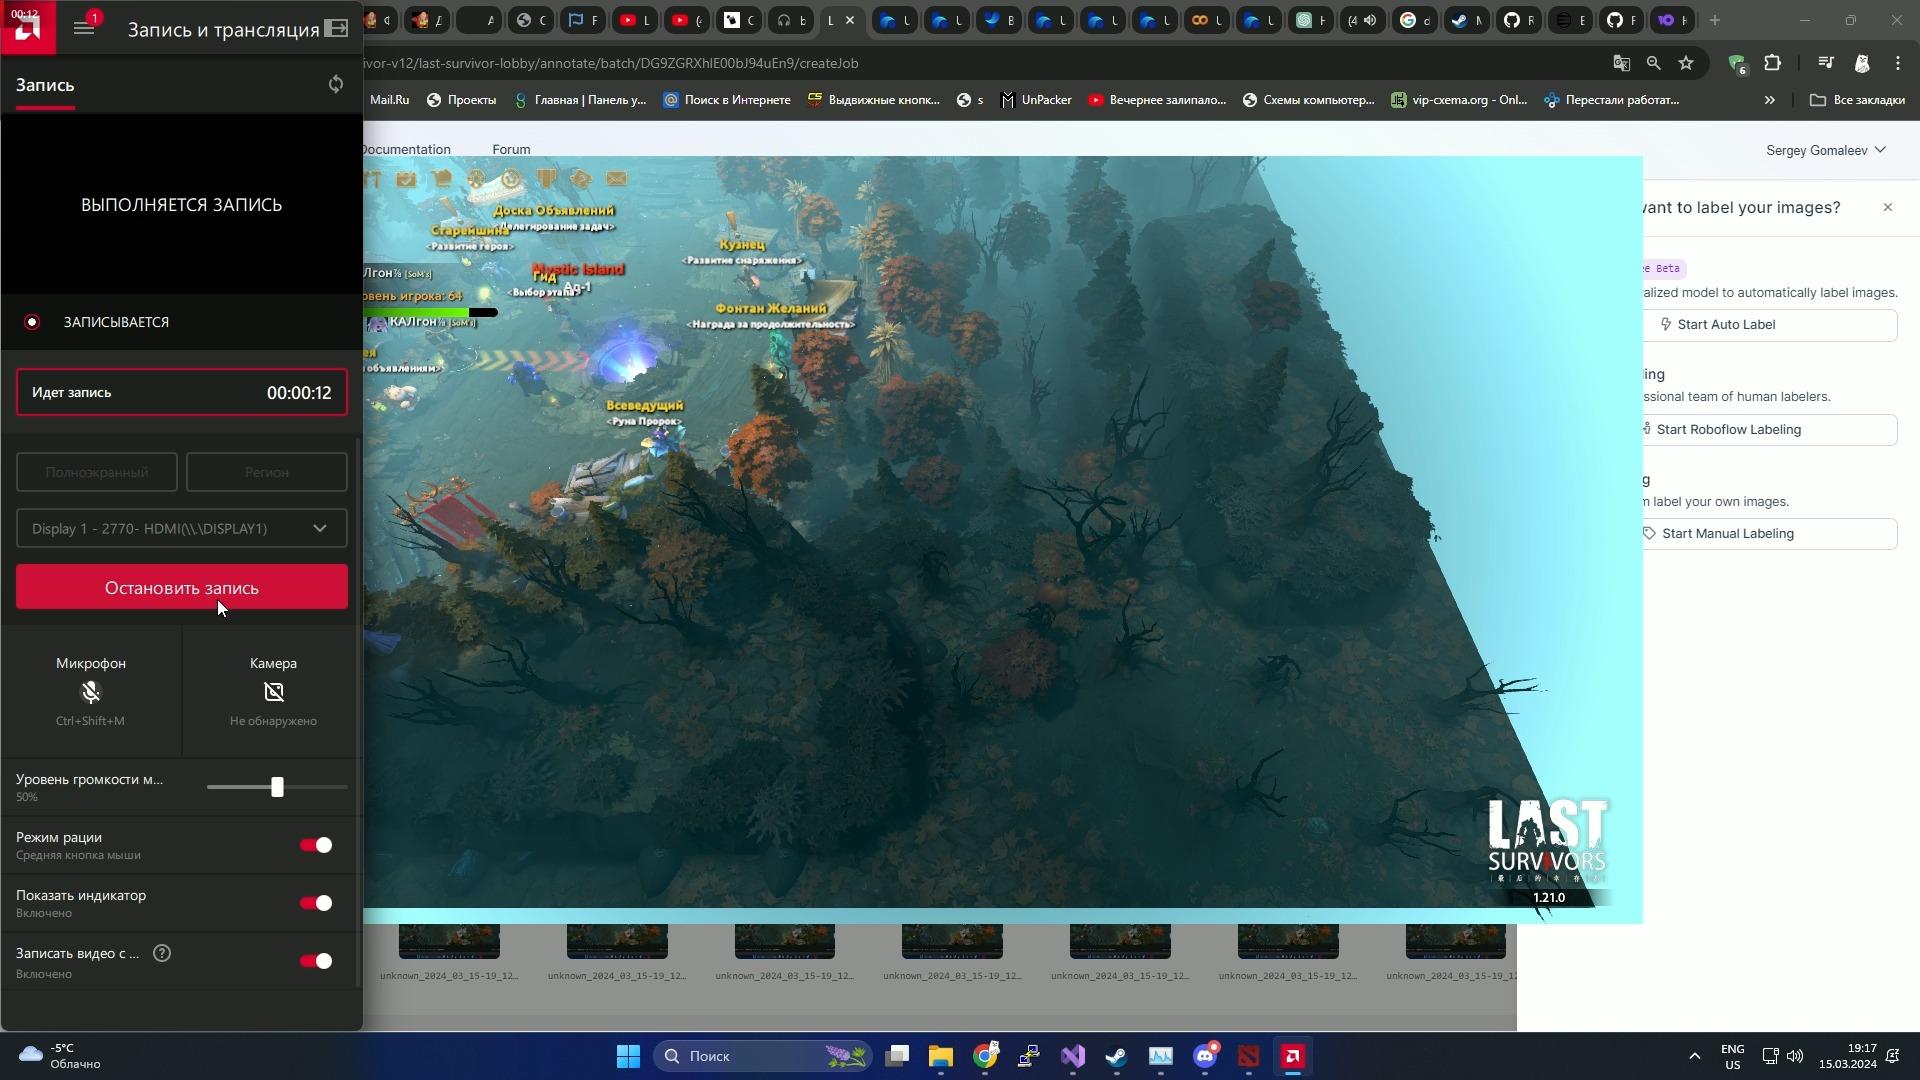This screenshot has height=1080, width=1920.
Task: Click Chrome translate page icon
Action: point(1622,63)
